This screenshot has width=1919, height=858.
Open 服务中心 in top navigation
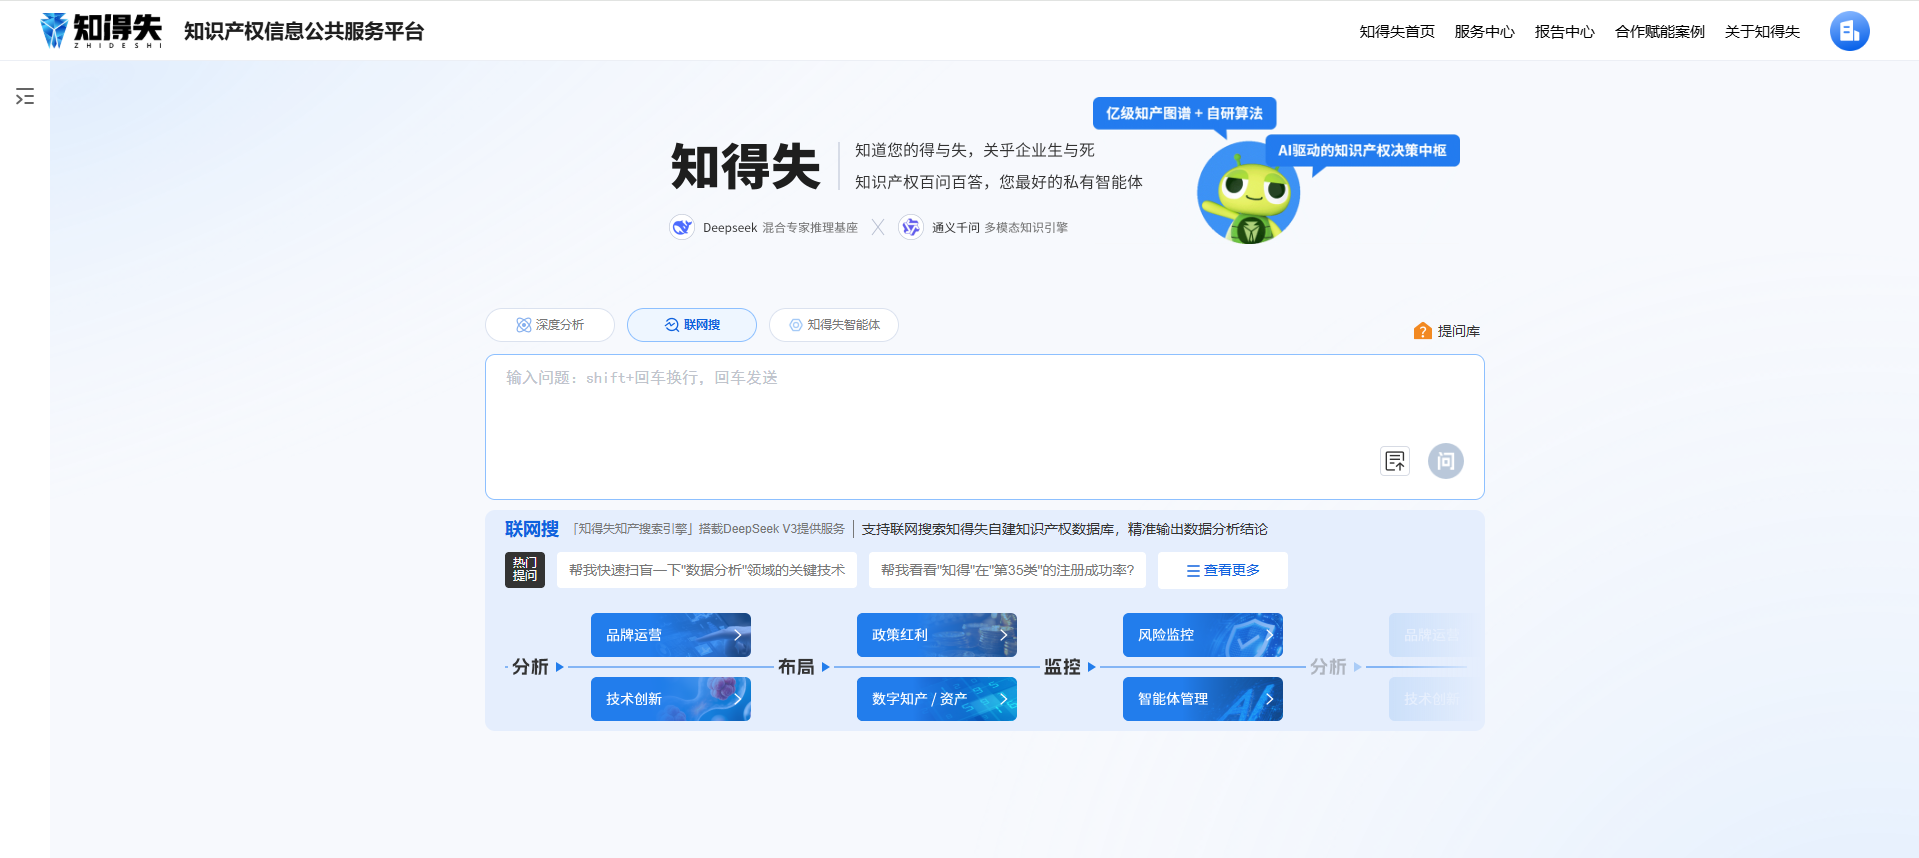(1484, 32)
